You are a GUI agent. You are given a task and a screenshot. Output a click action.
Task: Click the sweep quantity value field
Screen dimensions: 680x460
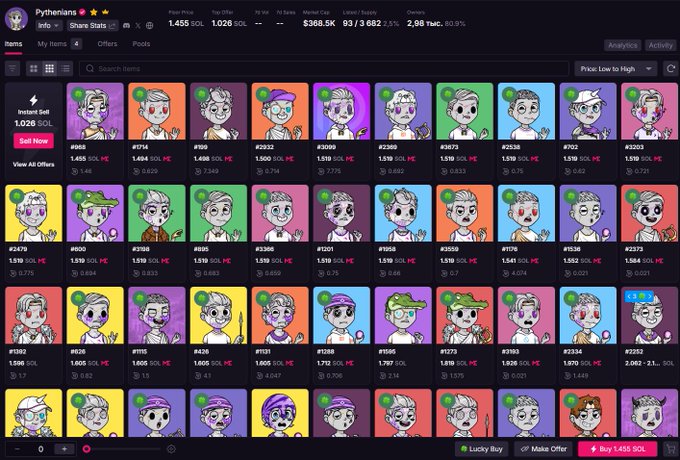[x=41, y=449]
